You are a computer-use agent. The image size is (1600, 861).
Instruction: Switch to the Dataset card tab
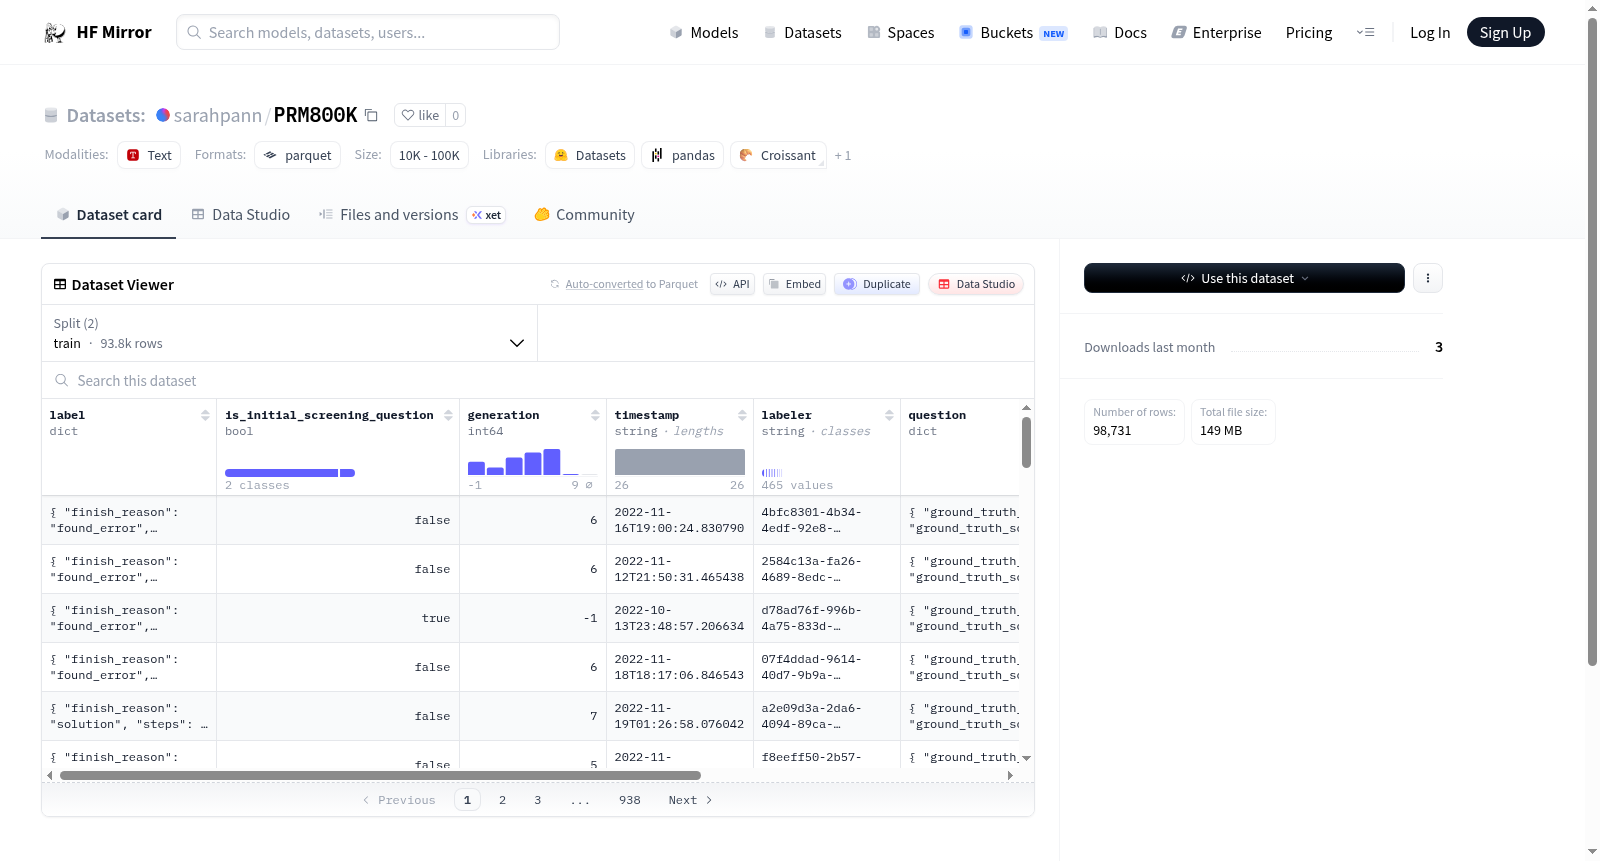point(109,214)
